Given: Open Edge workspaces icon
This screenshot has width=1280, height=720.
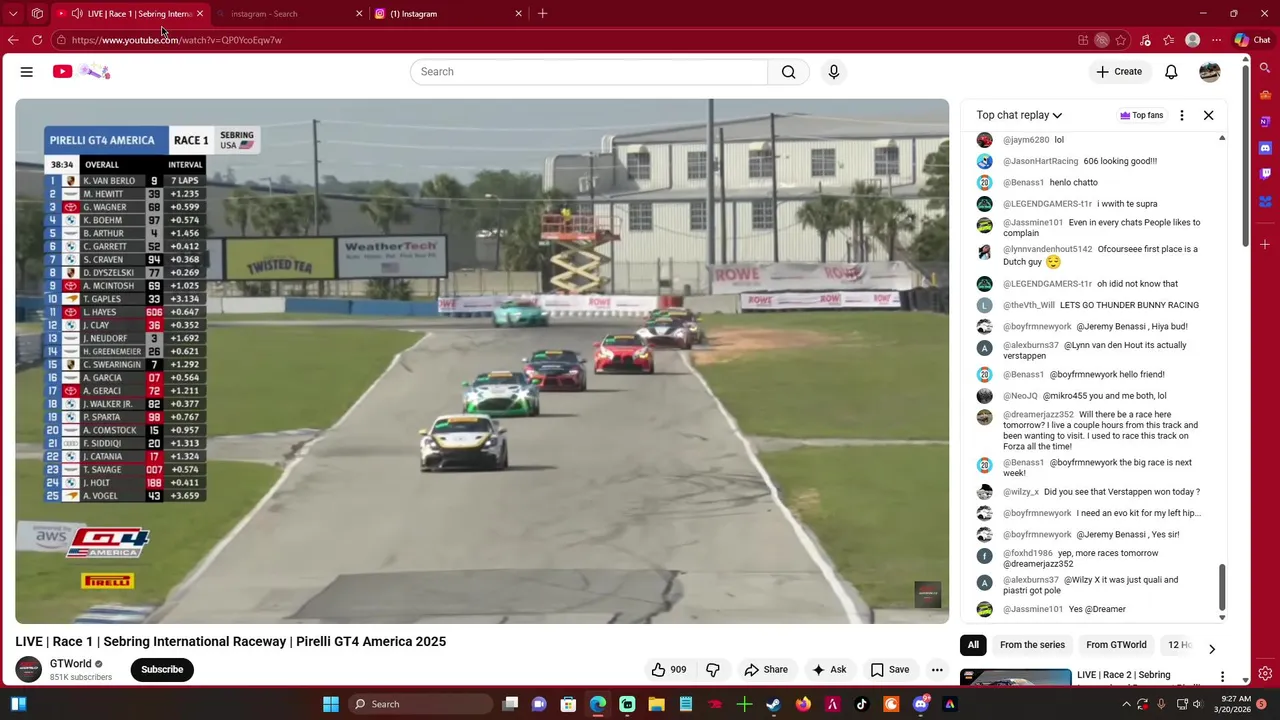Looking at the screenshot, I should (37, 14).
